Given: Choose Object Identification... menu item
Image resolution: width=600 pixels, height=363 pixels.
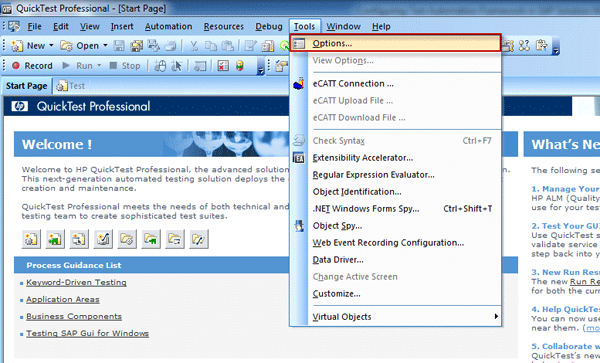Looking at the screenshot, I should click(395, 192).
